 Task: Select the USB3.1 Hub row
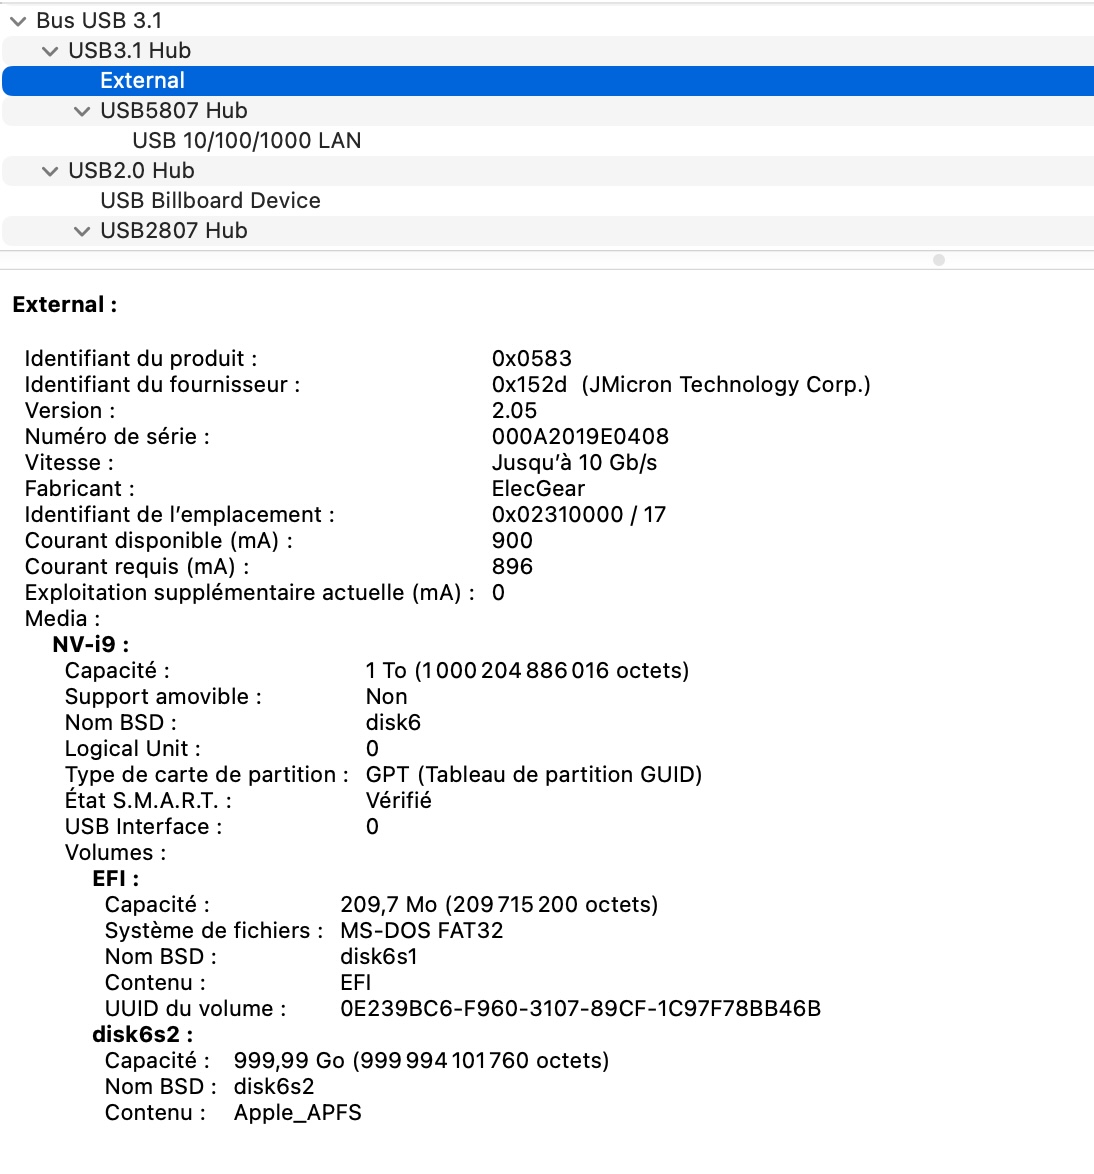pyautogui.click(x=547, y=51)
